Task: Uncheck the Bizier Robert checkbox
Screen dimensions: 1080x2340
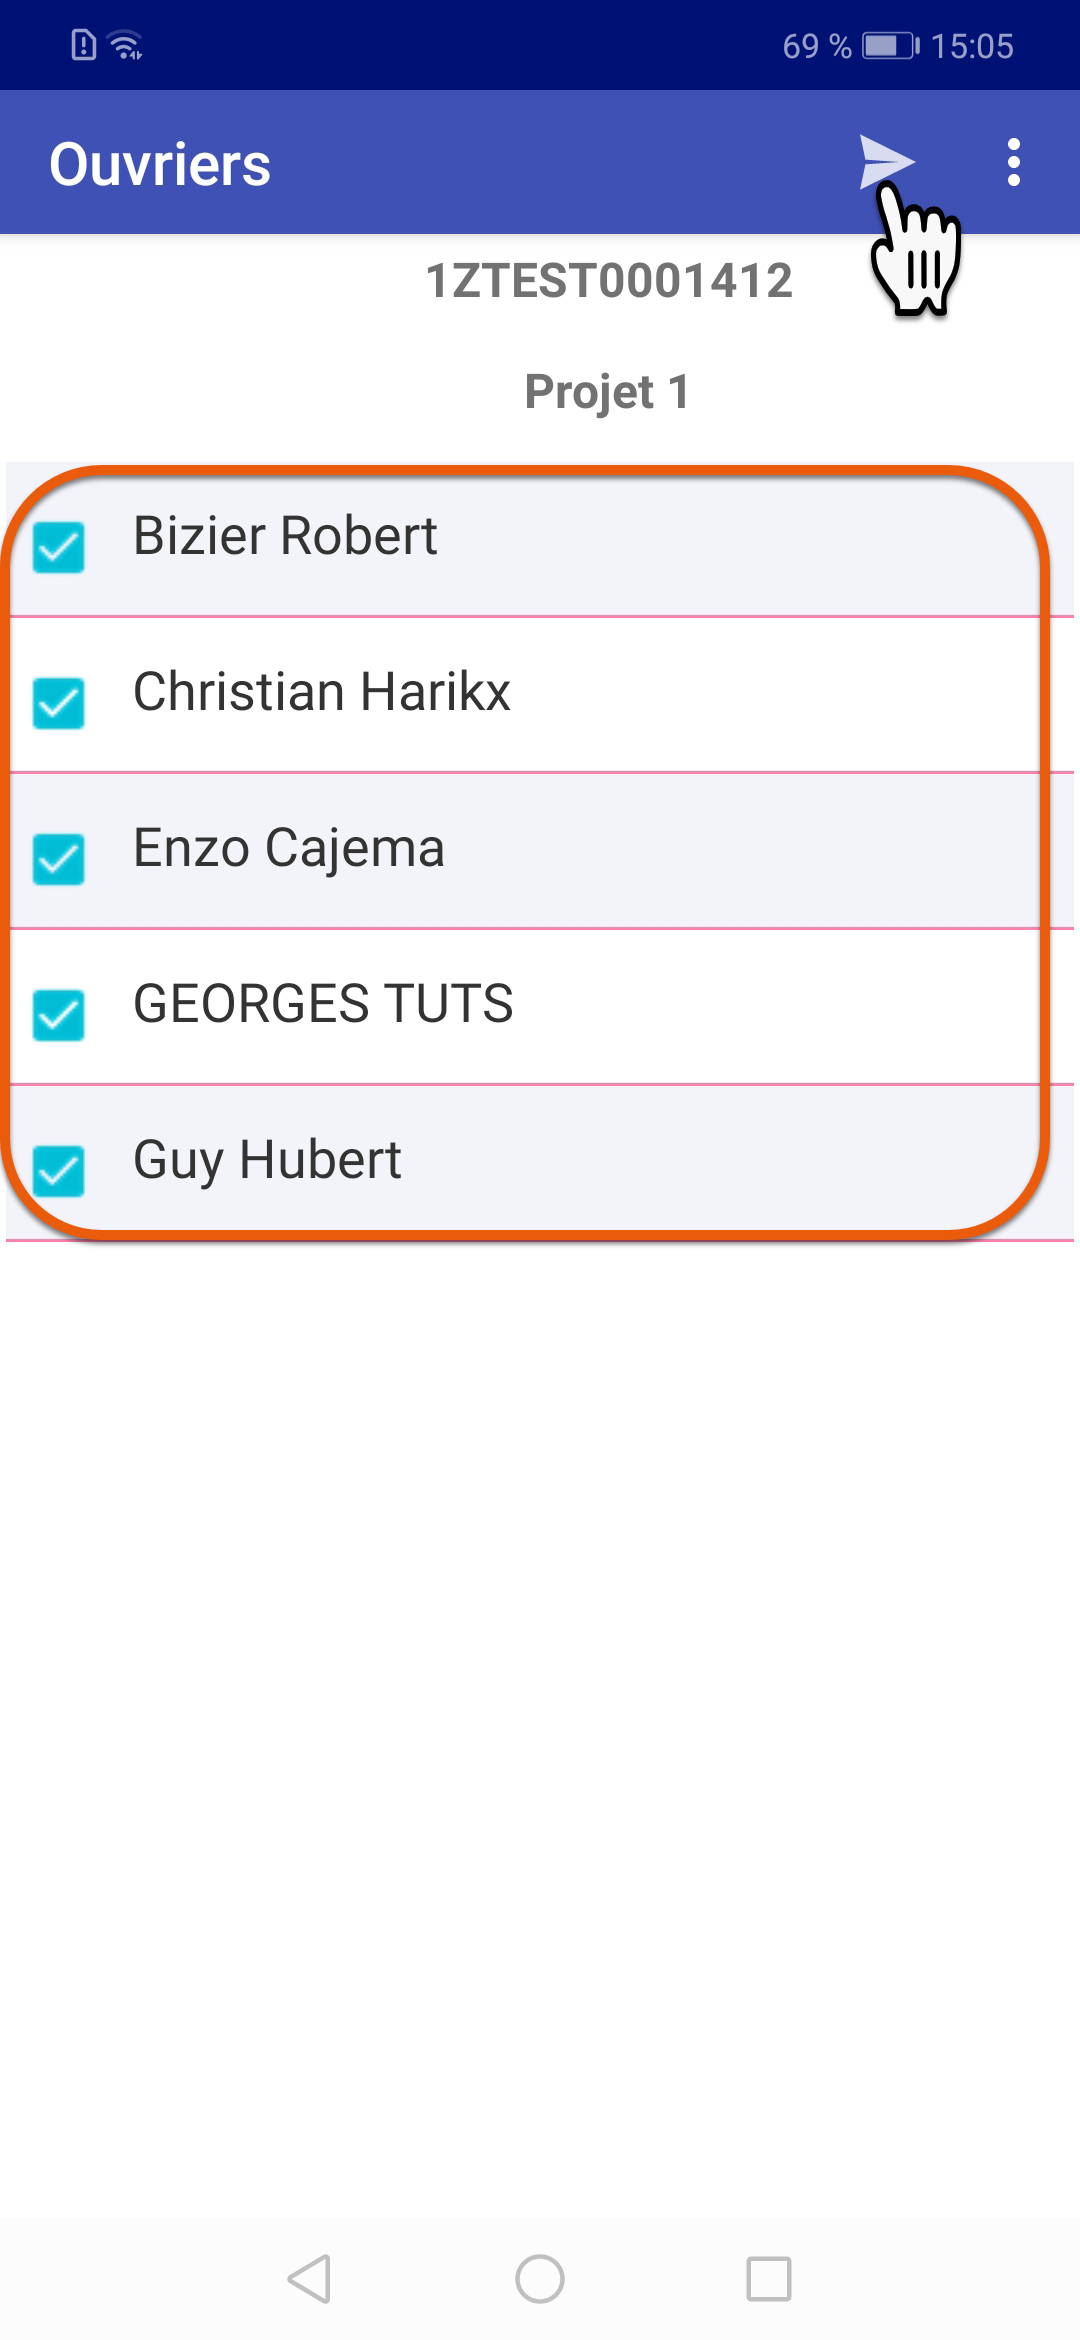Action: (59, 547)
